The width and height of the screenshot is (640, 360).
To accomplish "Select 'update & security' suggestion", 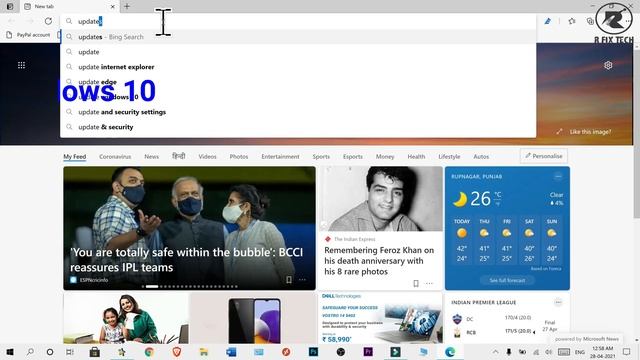I will click(298, 127).
